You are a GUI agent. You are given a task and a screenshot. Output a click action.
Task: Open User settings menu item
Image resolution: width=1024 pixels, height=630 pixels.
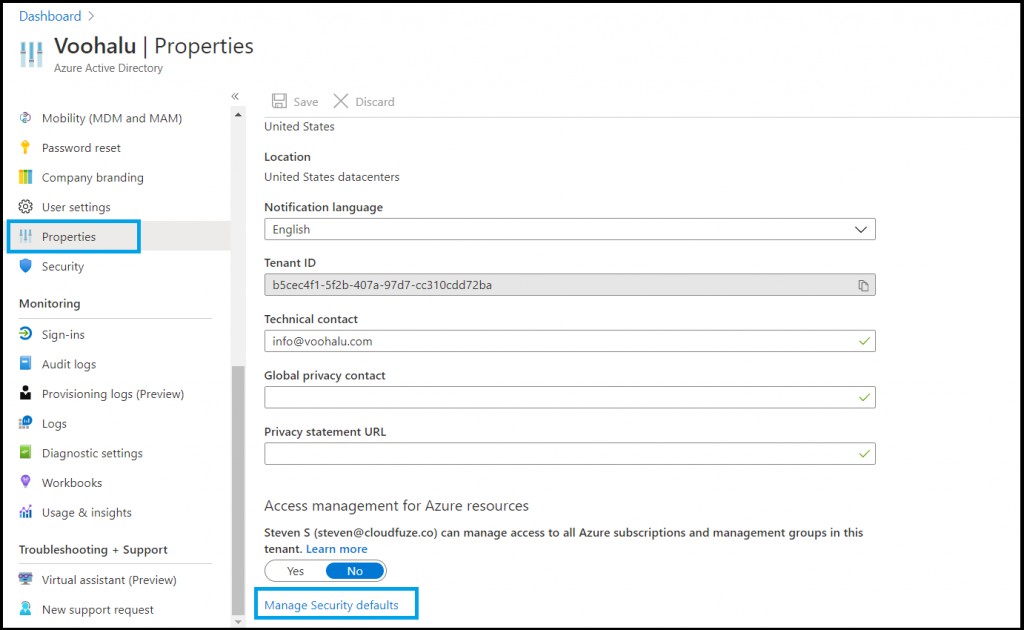tap(76, 207)
